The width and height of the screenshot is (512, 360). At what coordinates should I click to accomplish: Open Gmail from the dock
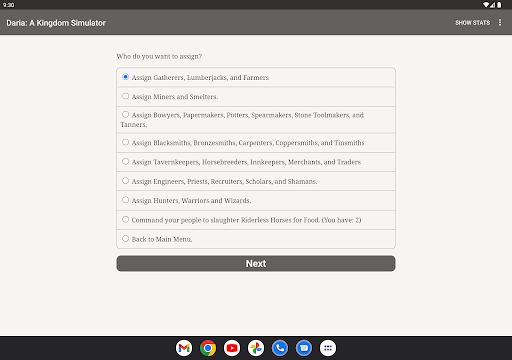click(x=184, y=348)
